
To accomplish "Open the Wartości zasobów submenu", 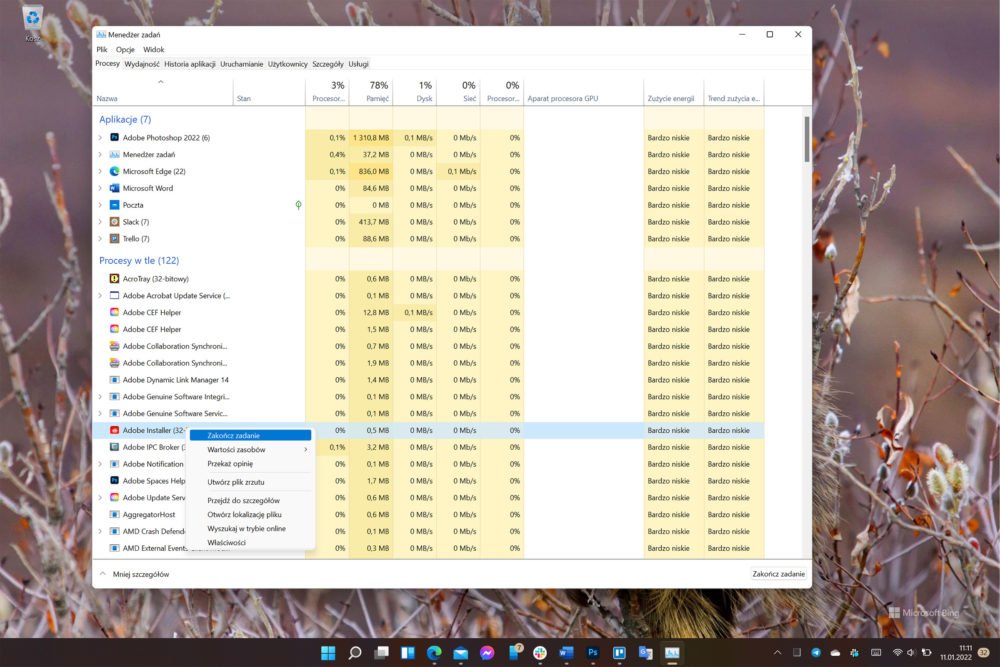I will click(x=251, y=450).
